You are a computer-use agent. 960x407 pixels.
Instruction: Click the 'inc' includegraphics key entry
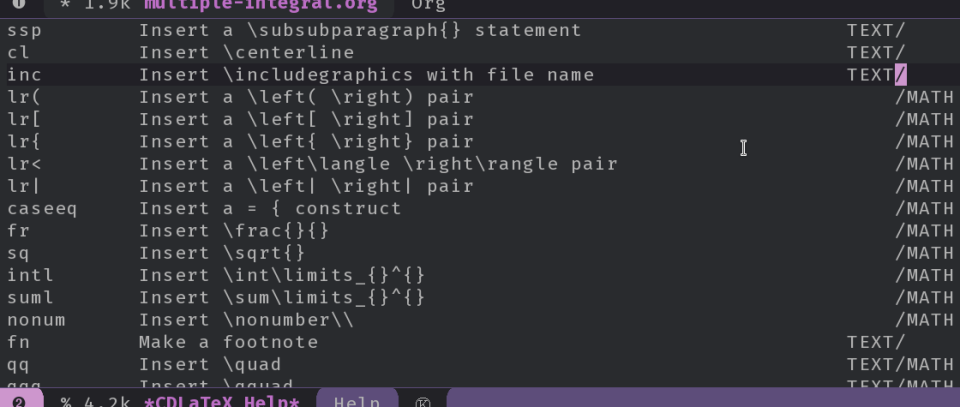pyautogui.click(x=24, y=75)
